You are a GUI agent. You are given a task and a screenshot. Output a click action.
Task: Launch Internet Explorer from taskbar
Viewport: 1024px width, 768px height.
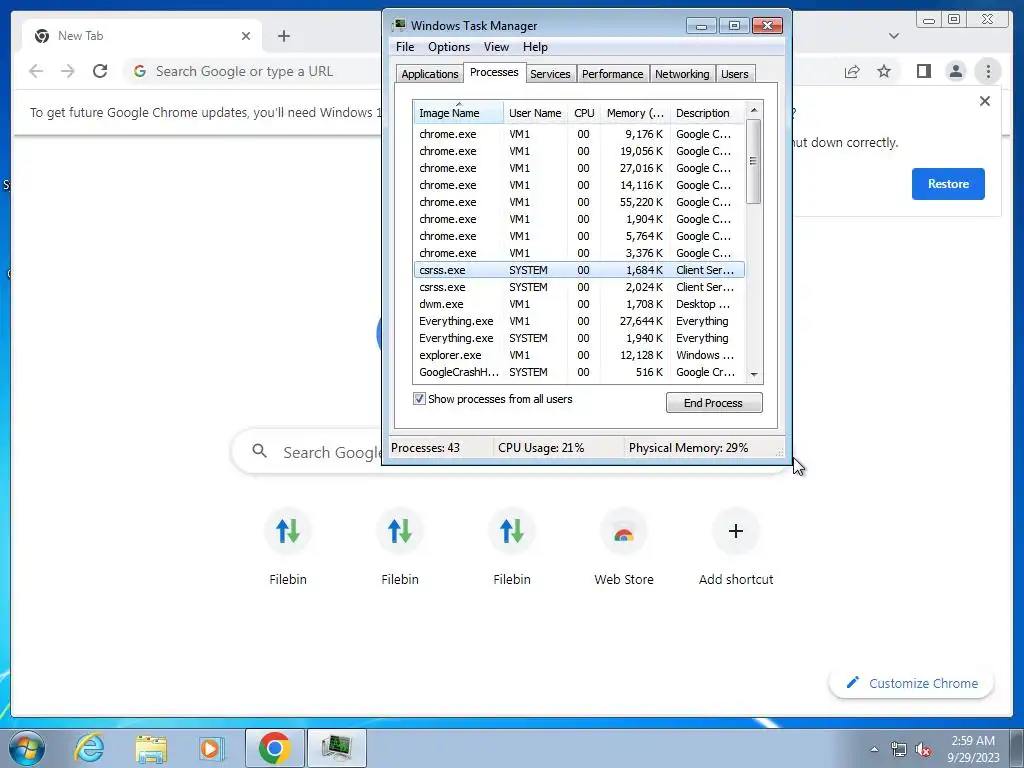pos(89,748)
